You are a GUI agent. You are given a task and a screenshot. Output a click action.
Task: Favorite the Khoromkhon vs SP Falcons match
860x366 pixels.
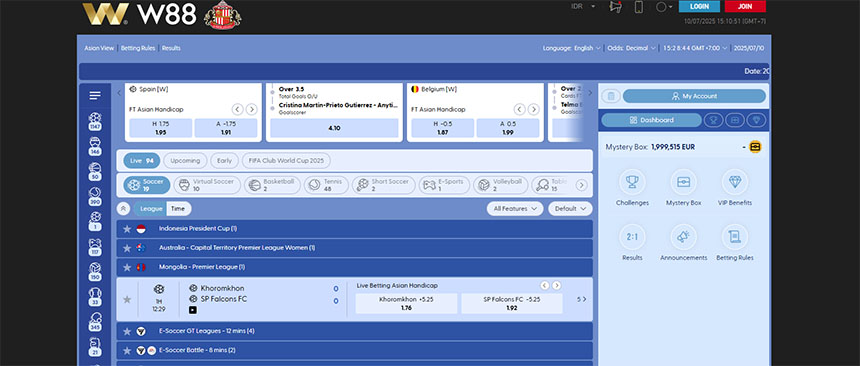pyautogui.click(x=127, y=300)
